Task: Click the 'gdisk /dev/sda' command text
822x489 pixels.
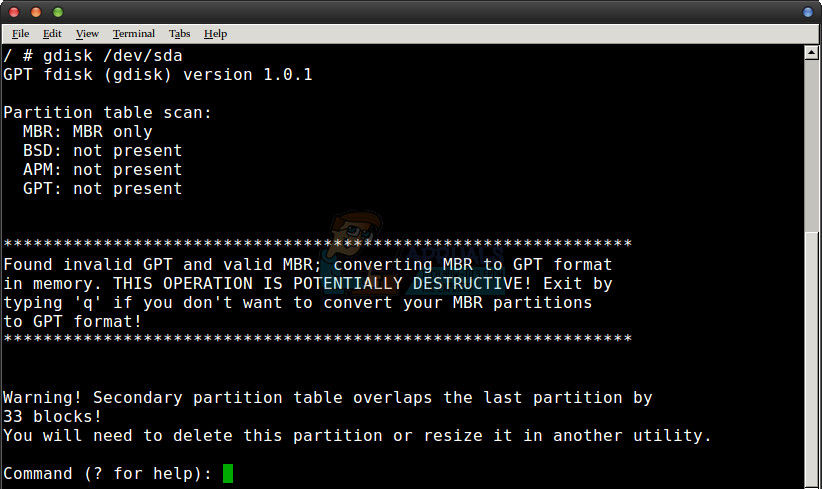Action: (x=113, y=56)
